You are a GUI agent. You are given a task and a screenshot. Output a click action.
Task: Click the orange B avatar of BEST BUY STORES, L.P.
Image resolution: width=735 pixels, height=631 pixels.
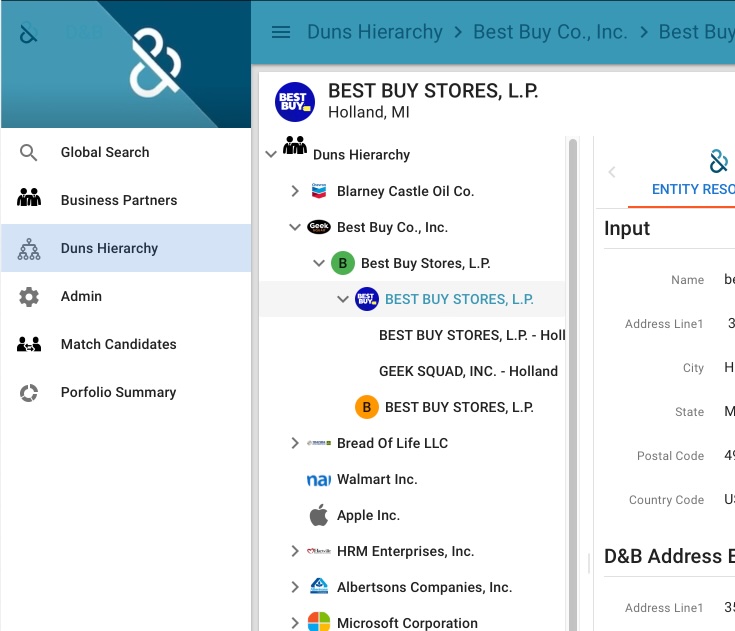pos(367,407)
